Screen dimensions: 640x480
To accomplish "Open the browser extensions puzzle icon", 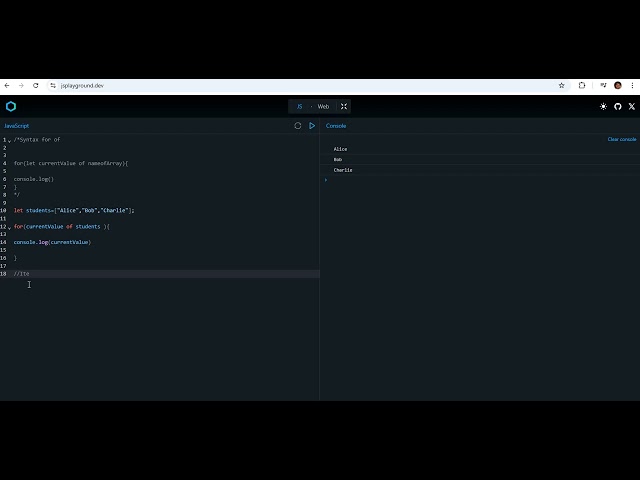I will click(x=582, y=85).
